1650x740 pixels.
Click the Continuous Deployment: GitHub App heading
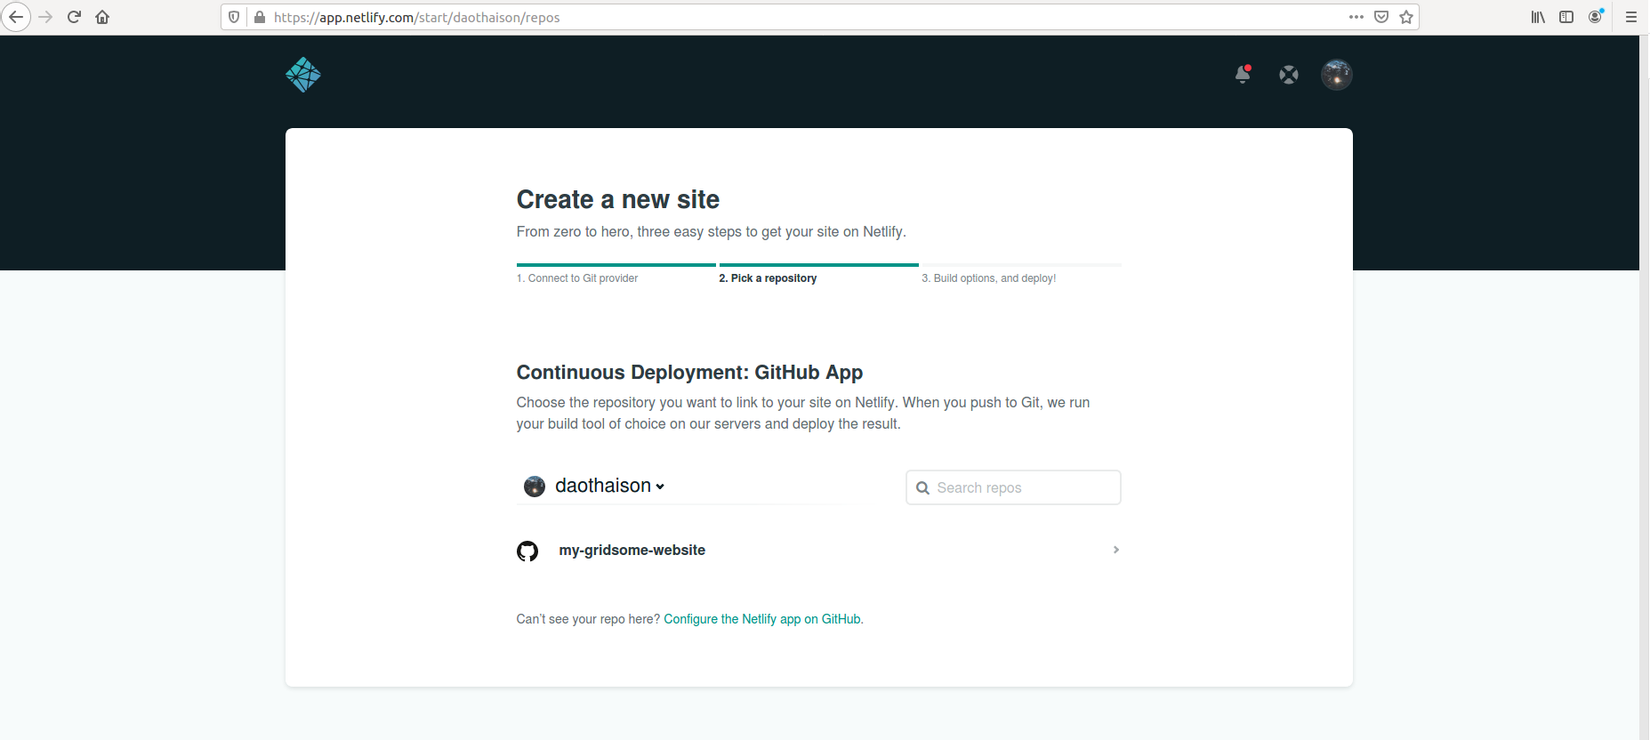point(689,372)
